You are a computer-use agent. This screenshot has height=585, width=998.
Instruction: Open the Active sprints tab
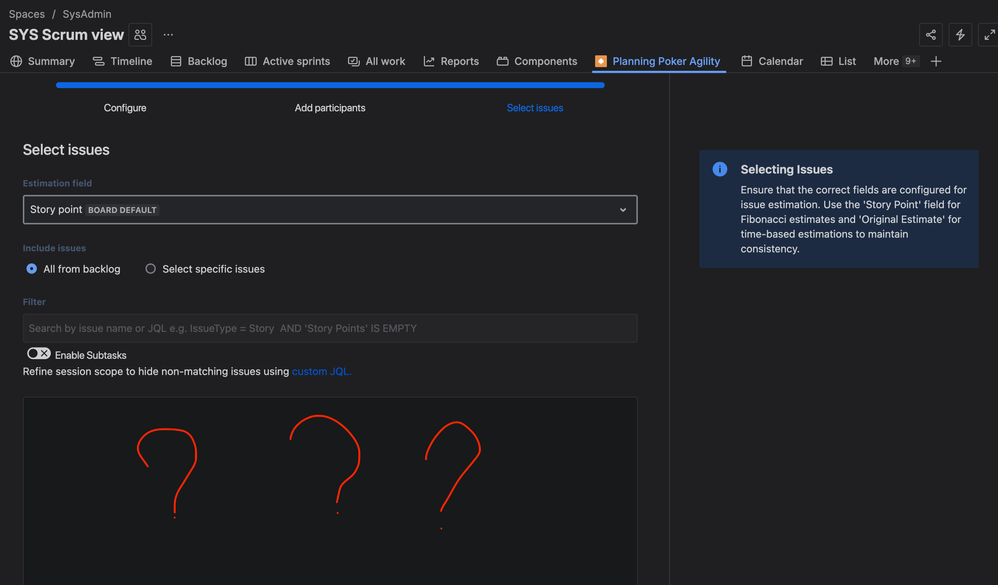pyautogui.click(x=287, y=61)
